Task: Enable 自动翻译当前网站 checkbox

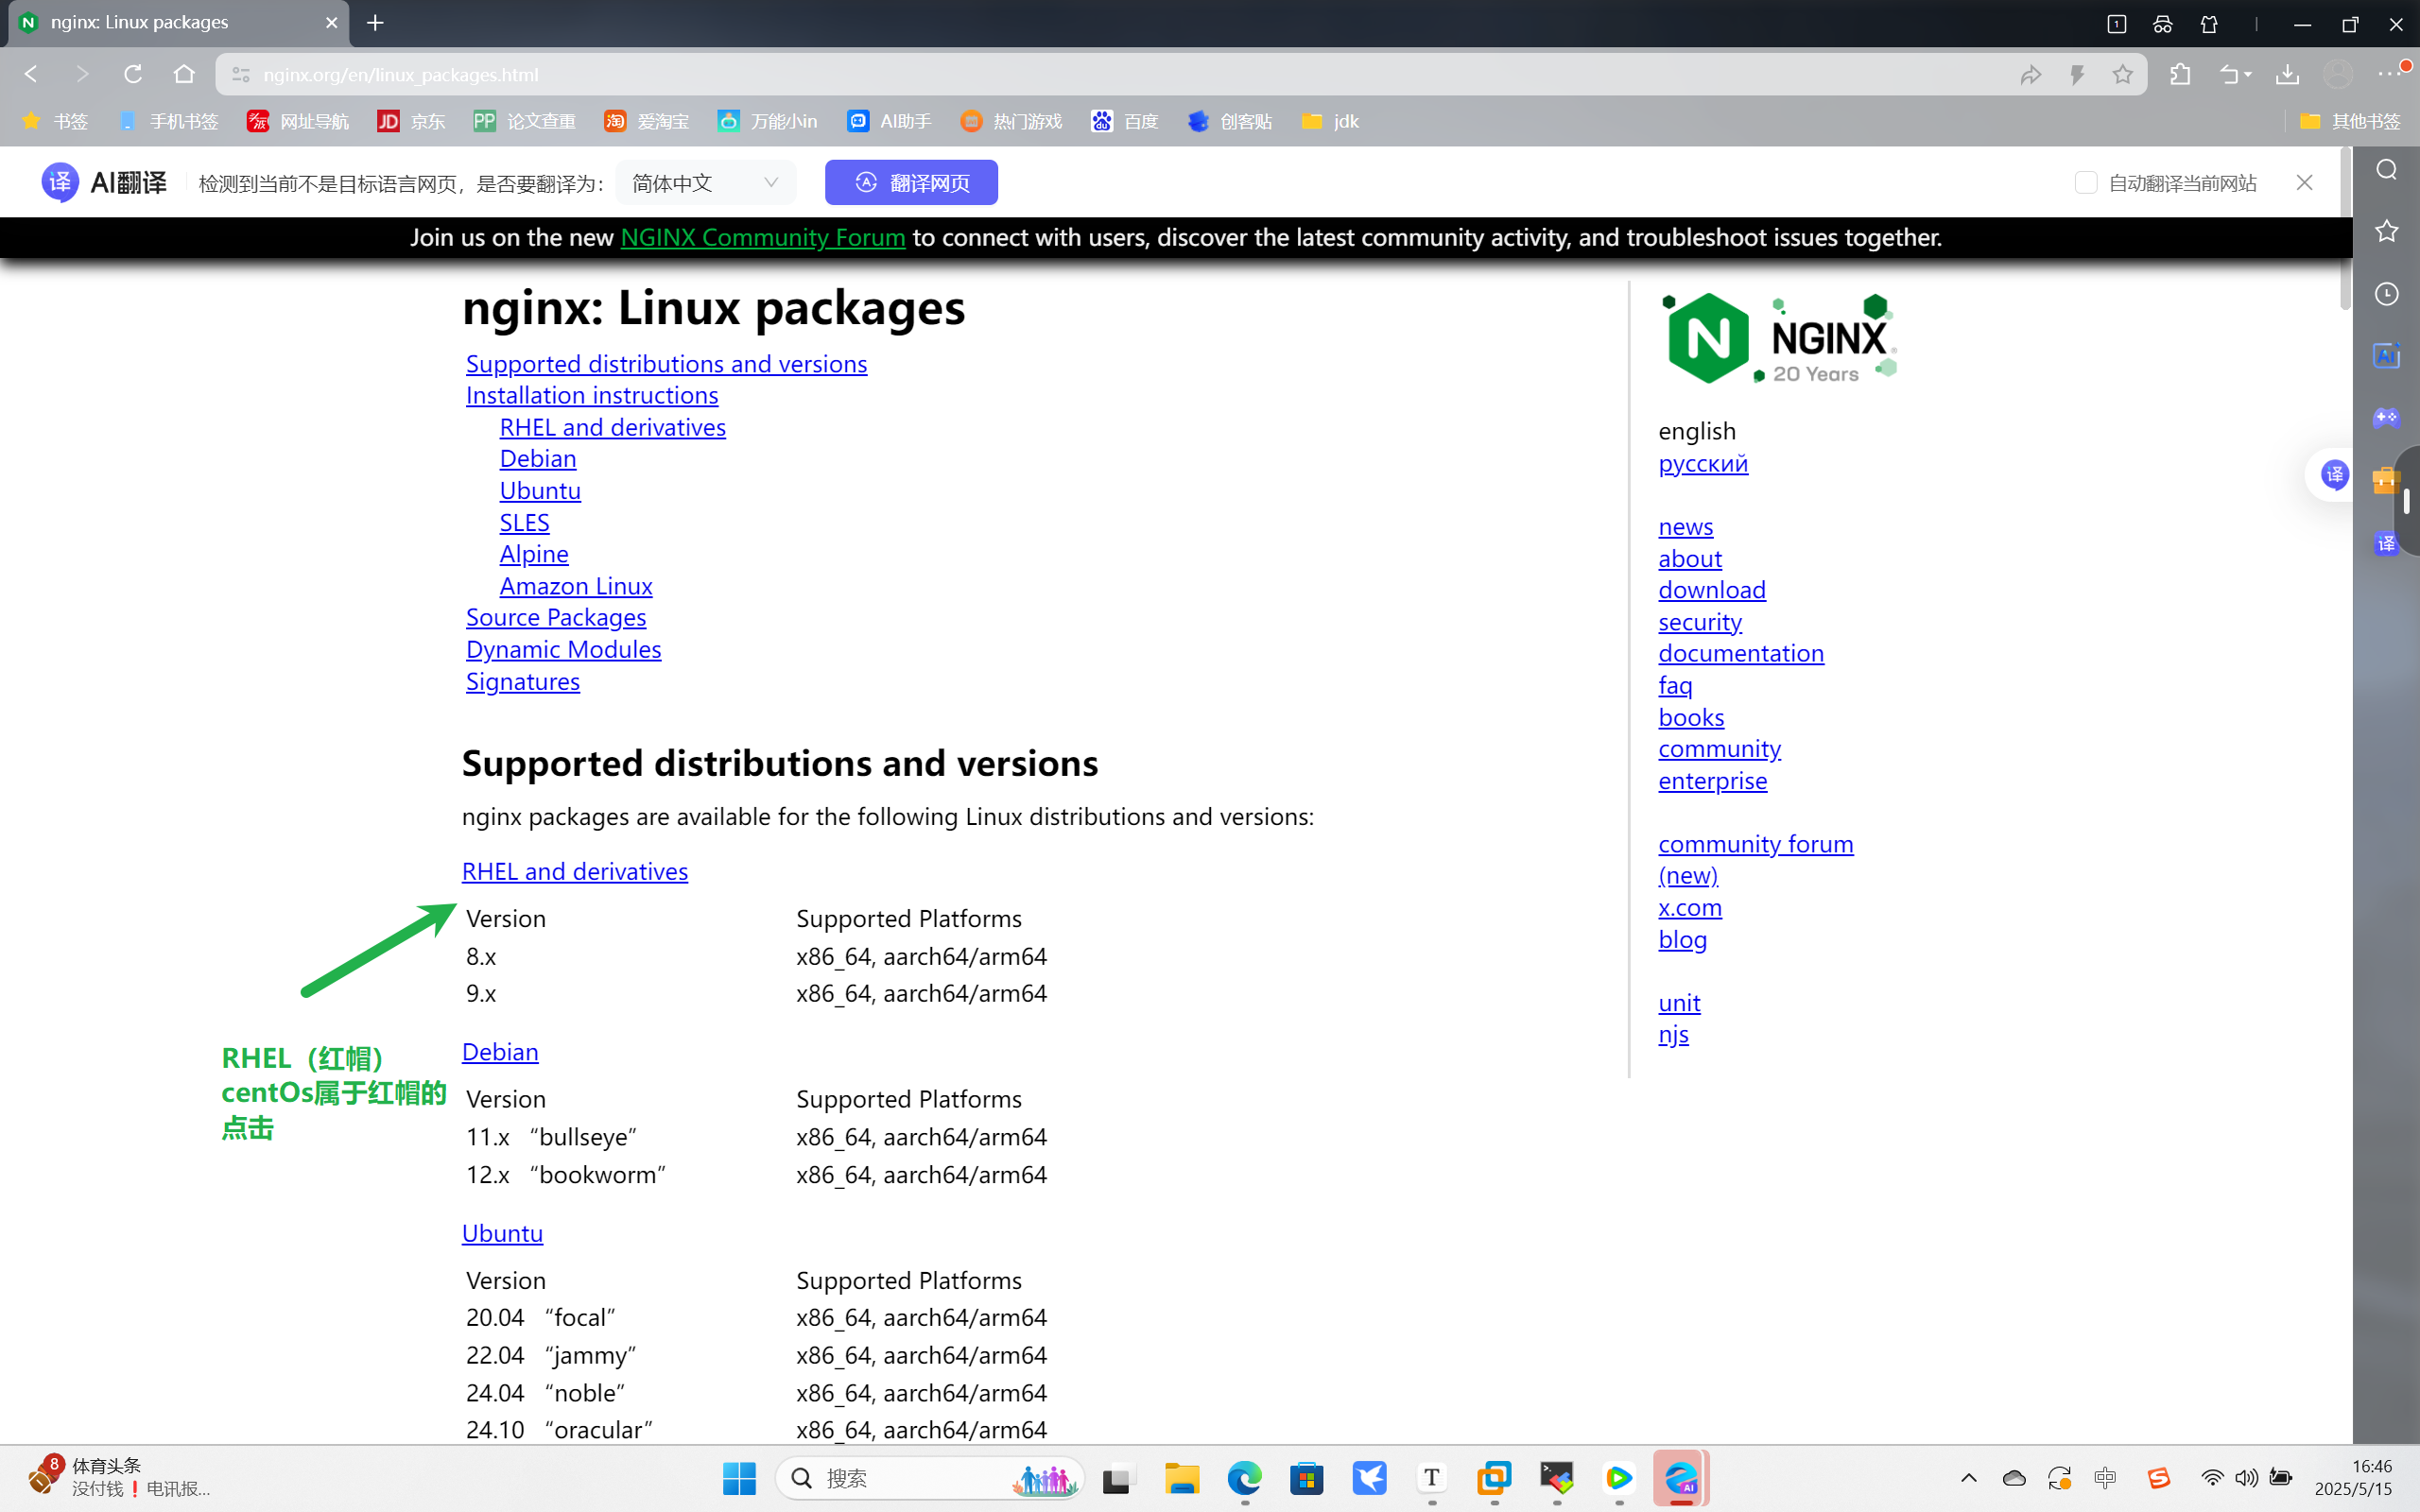Action: click(2086, 182)
